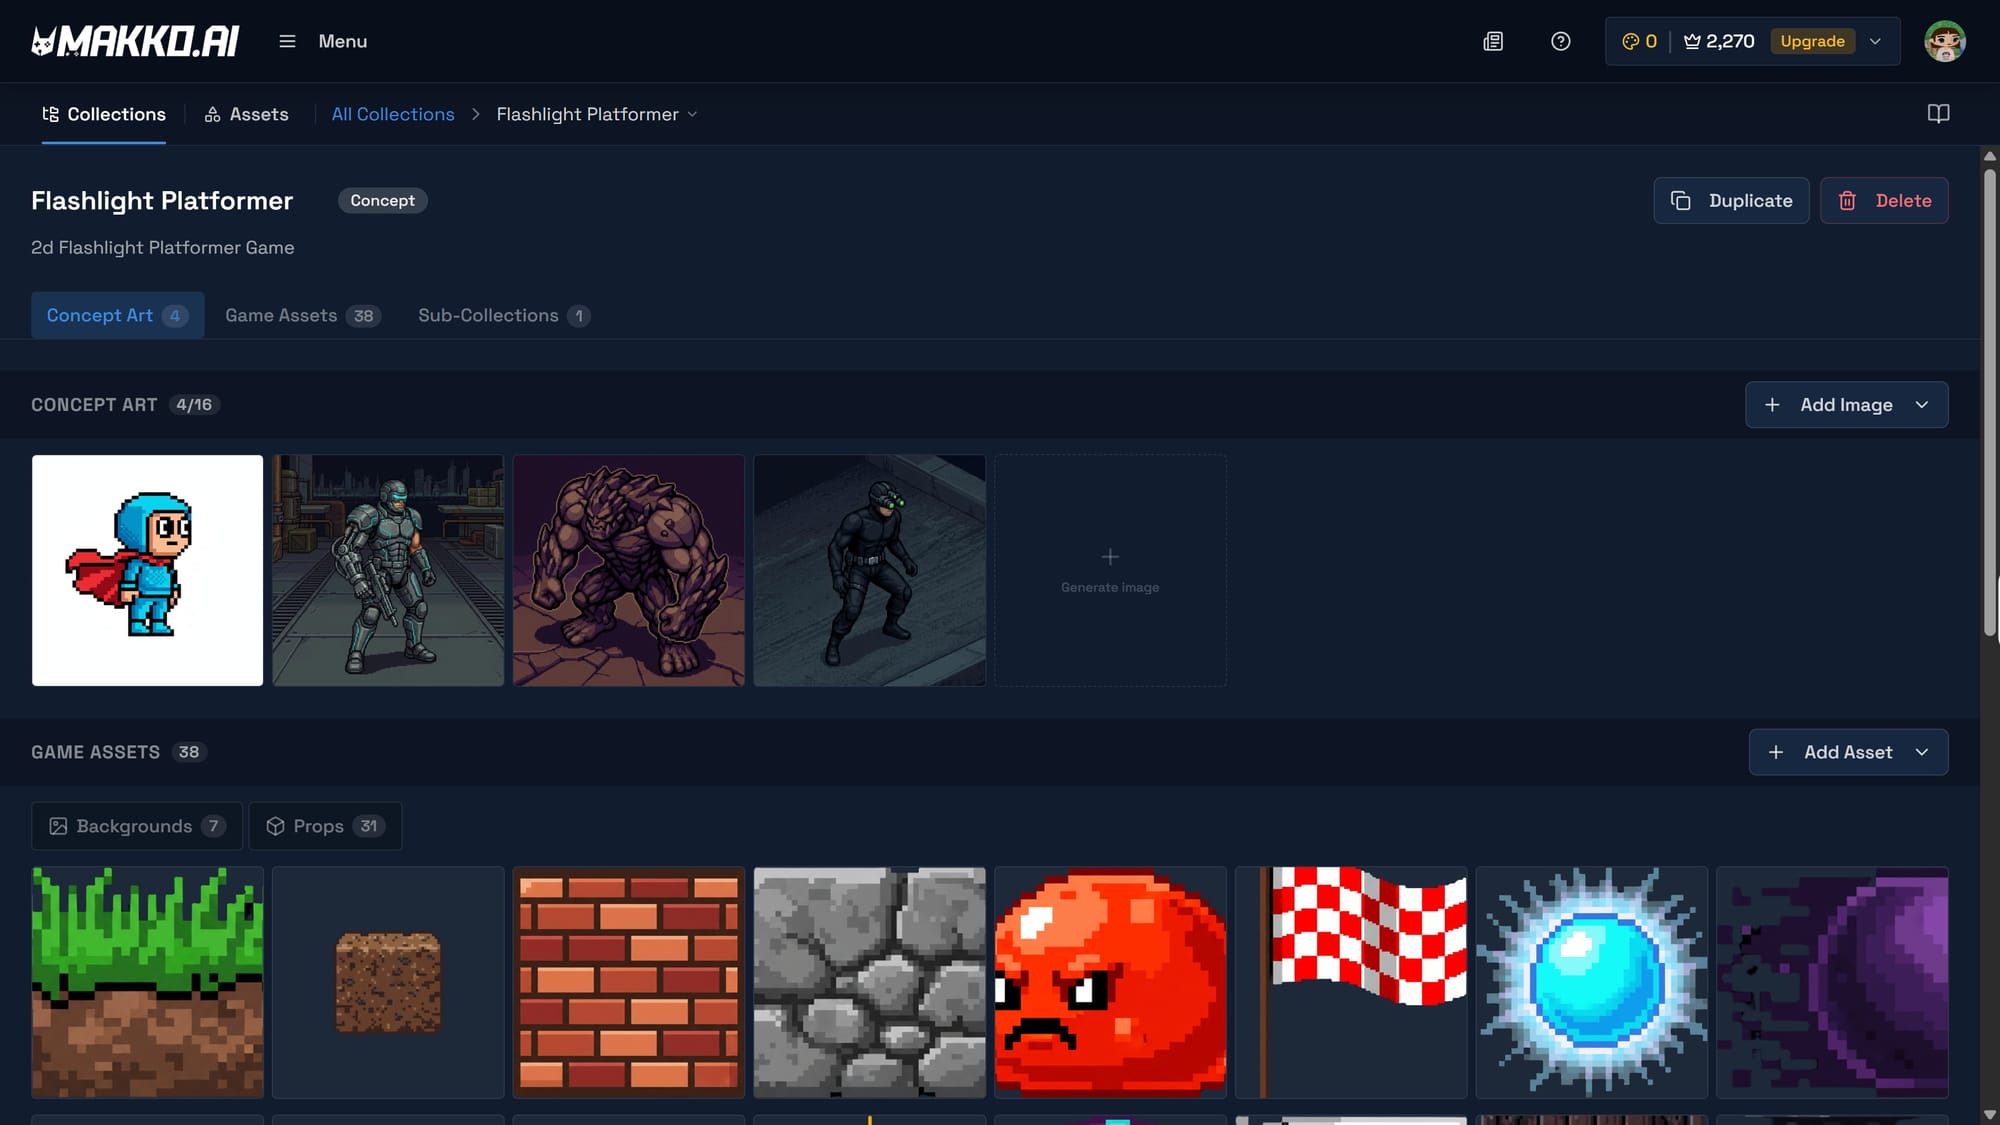Click the Duplicate button
2000x1125 pixels.
[1731, 200]
